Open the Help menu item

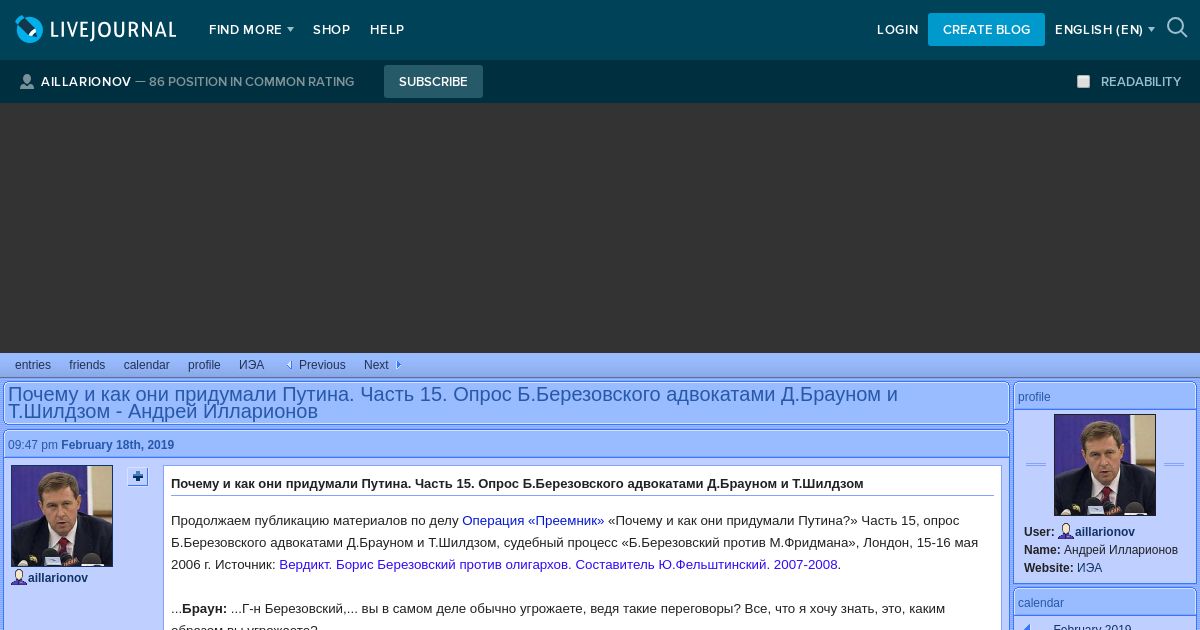click(387, 30)
